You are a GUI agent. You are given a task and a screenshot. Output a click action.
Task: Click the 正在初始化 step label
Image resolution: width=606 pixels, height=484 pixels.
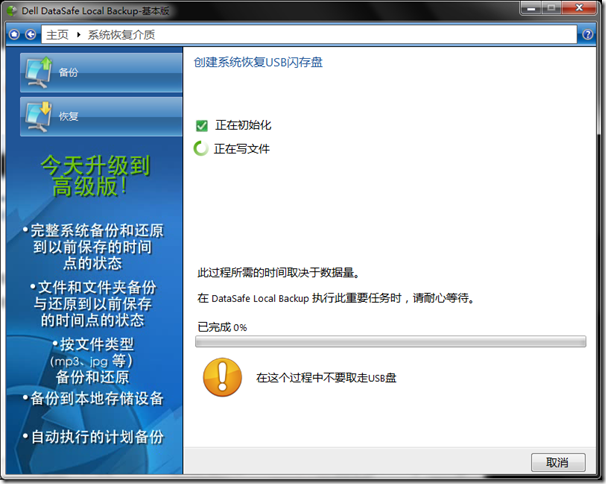[243, 125]
